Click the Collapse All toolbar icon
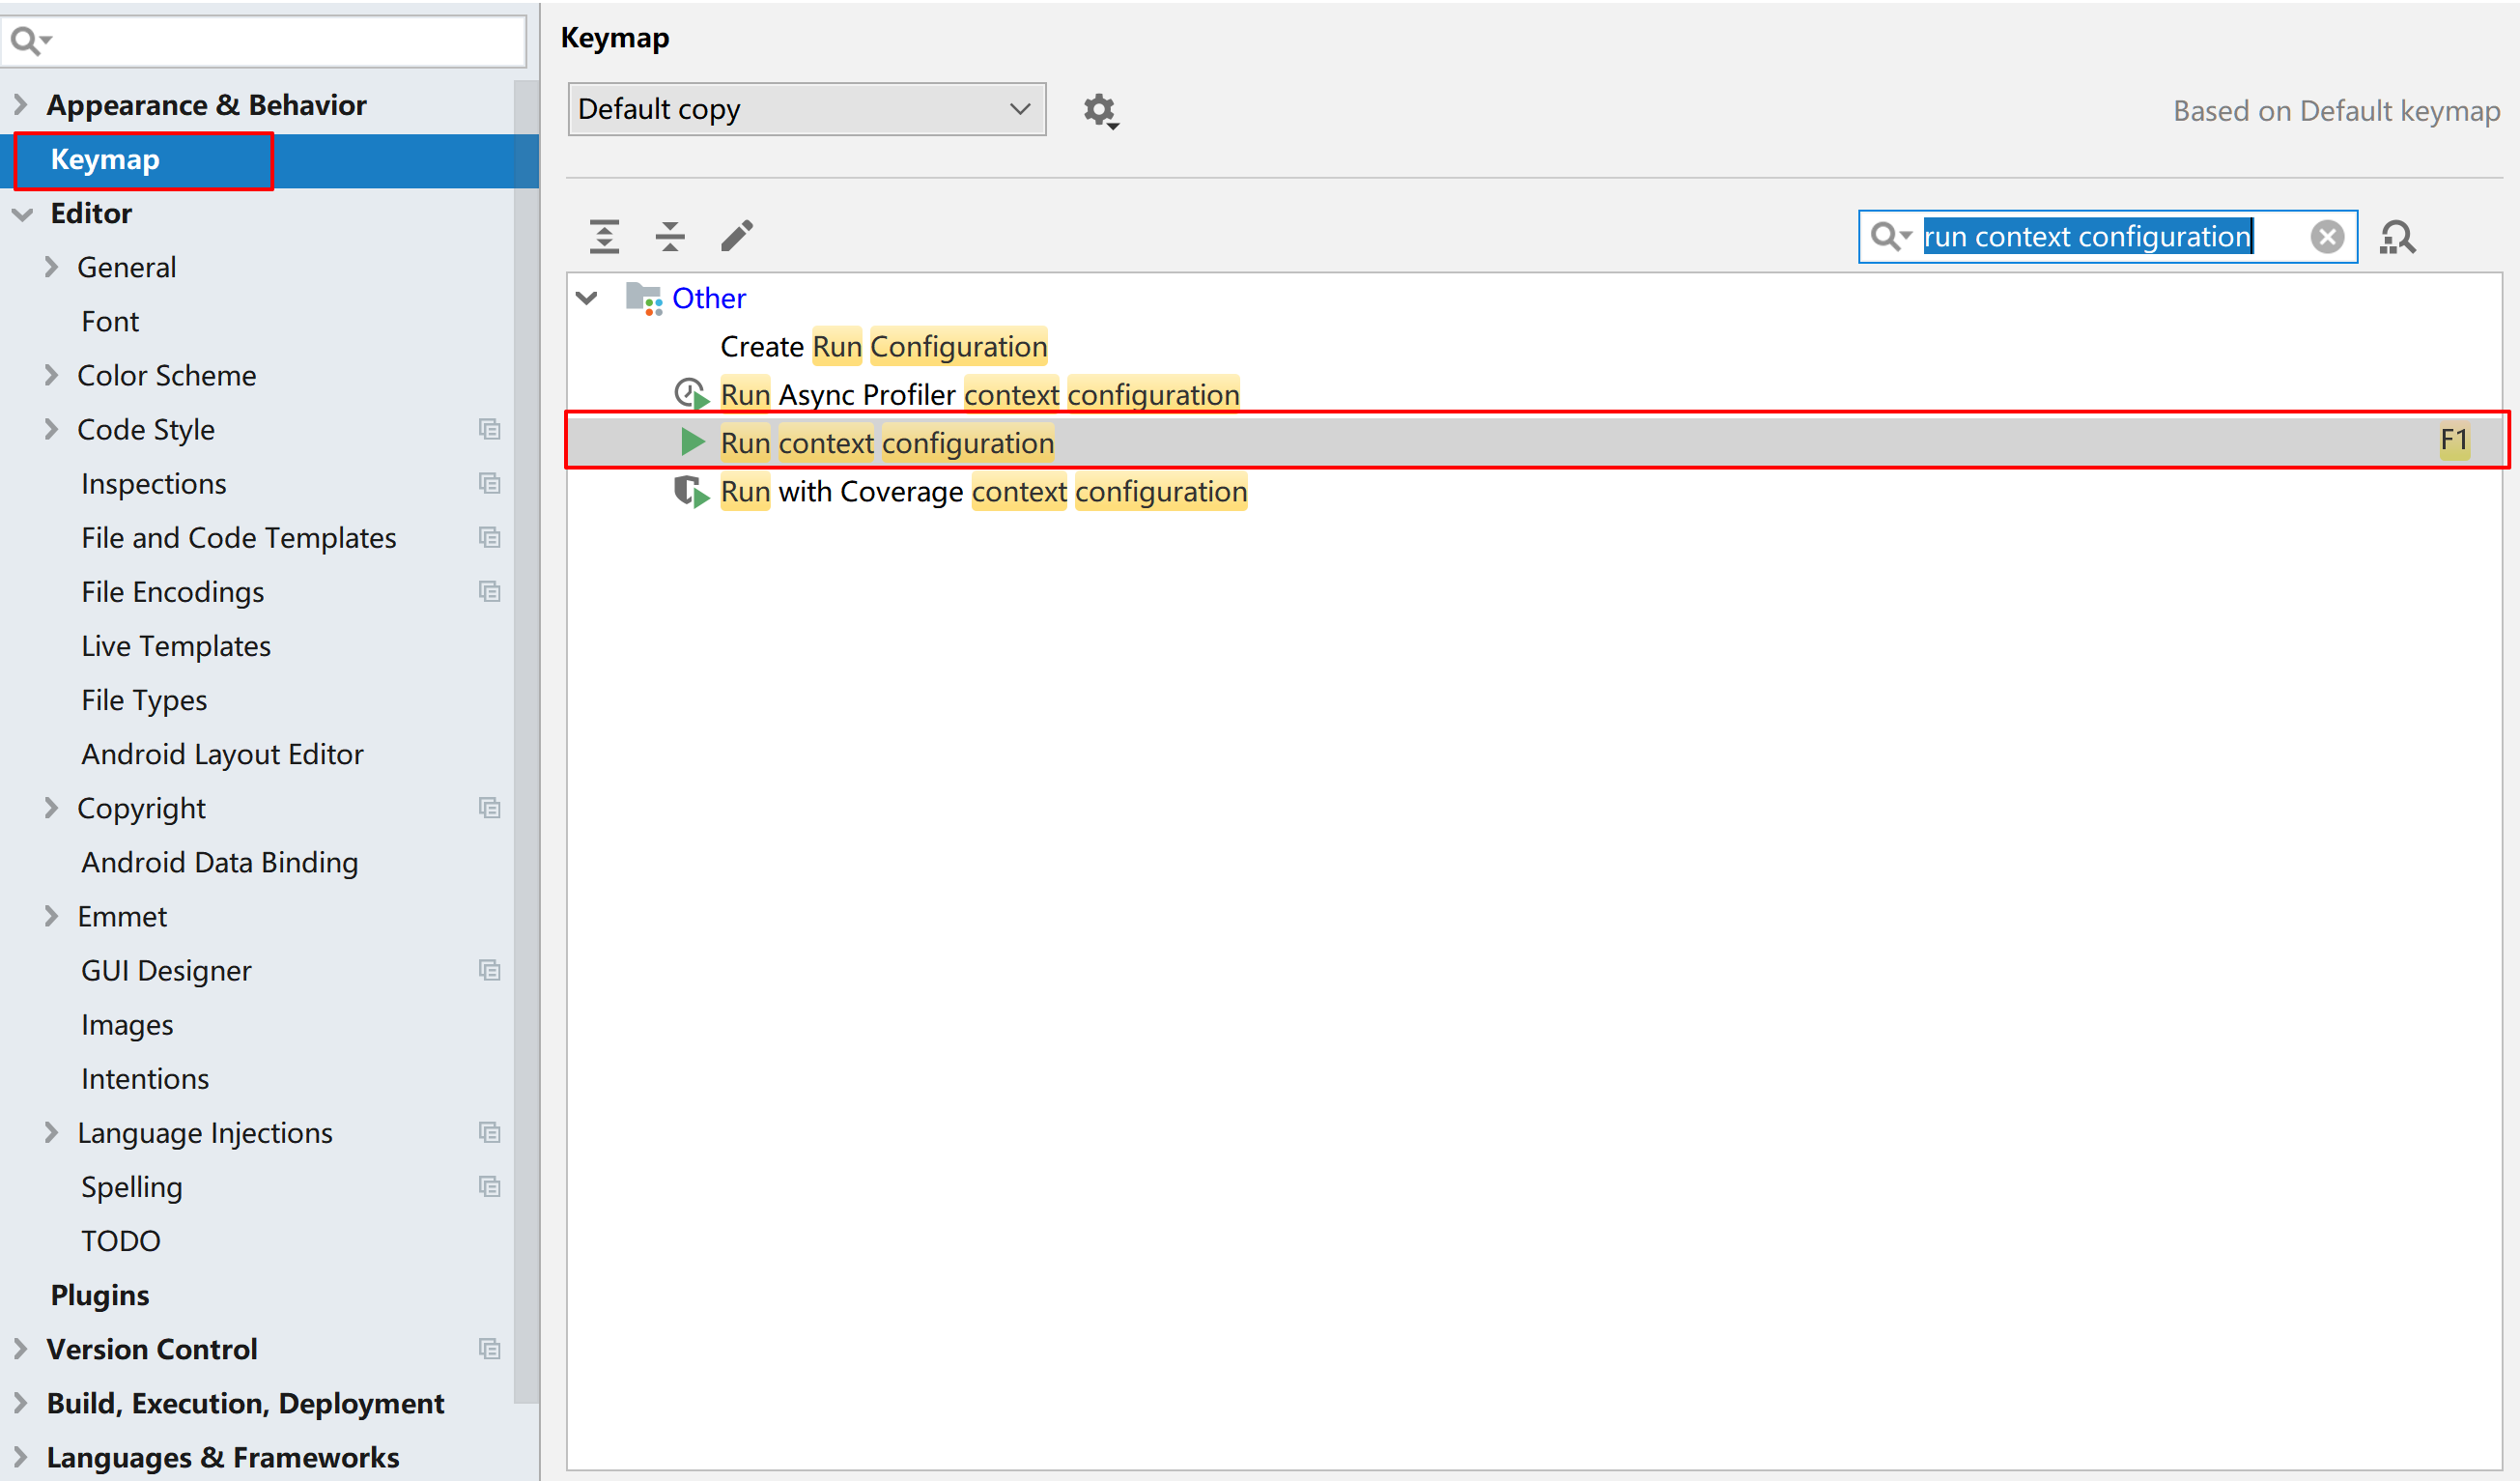2520x1481 pixels. pyautogui.click(x=670, y=236)
